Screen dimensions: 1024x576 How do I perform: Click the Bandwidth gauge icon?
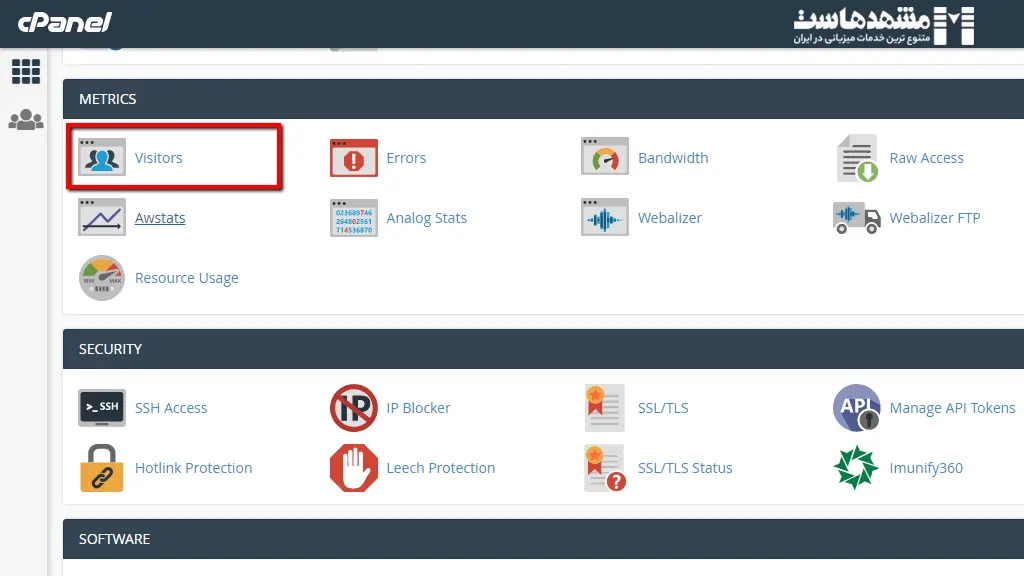[x=605, y=158]
